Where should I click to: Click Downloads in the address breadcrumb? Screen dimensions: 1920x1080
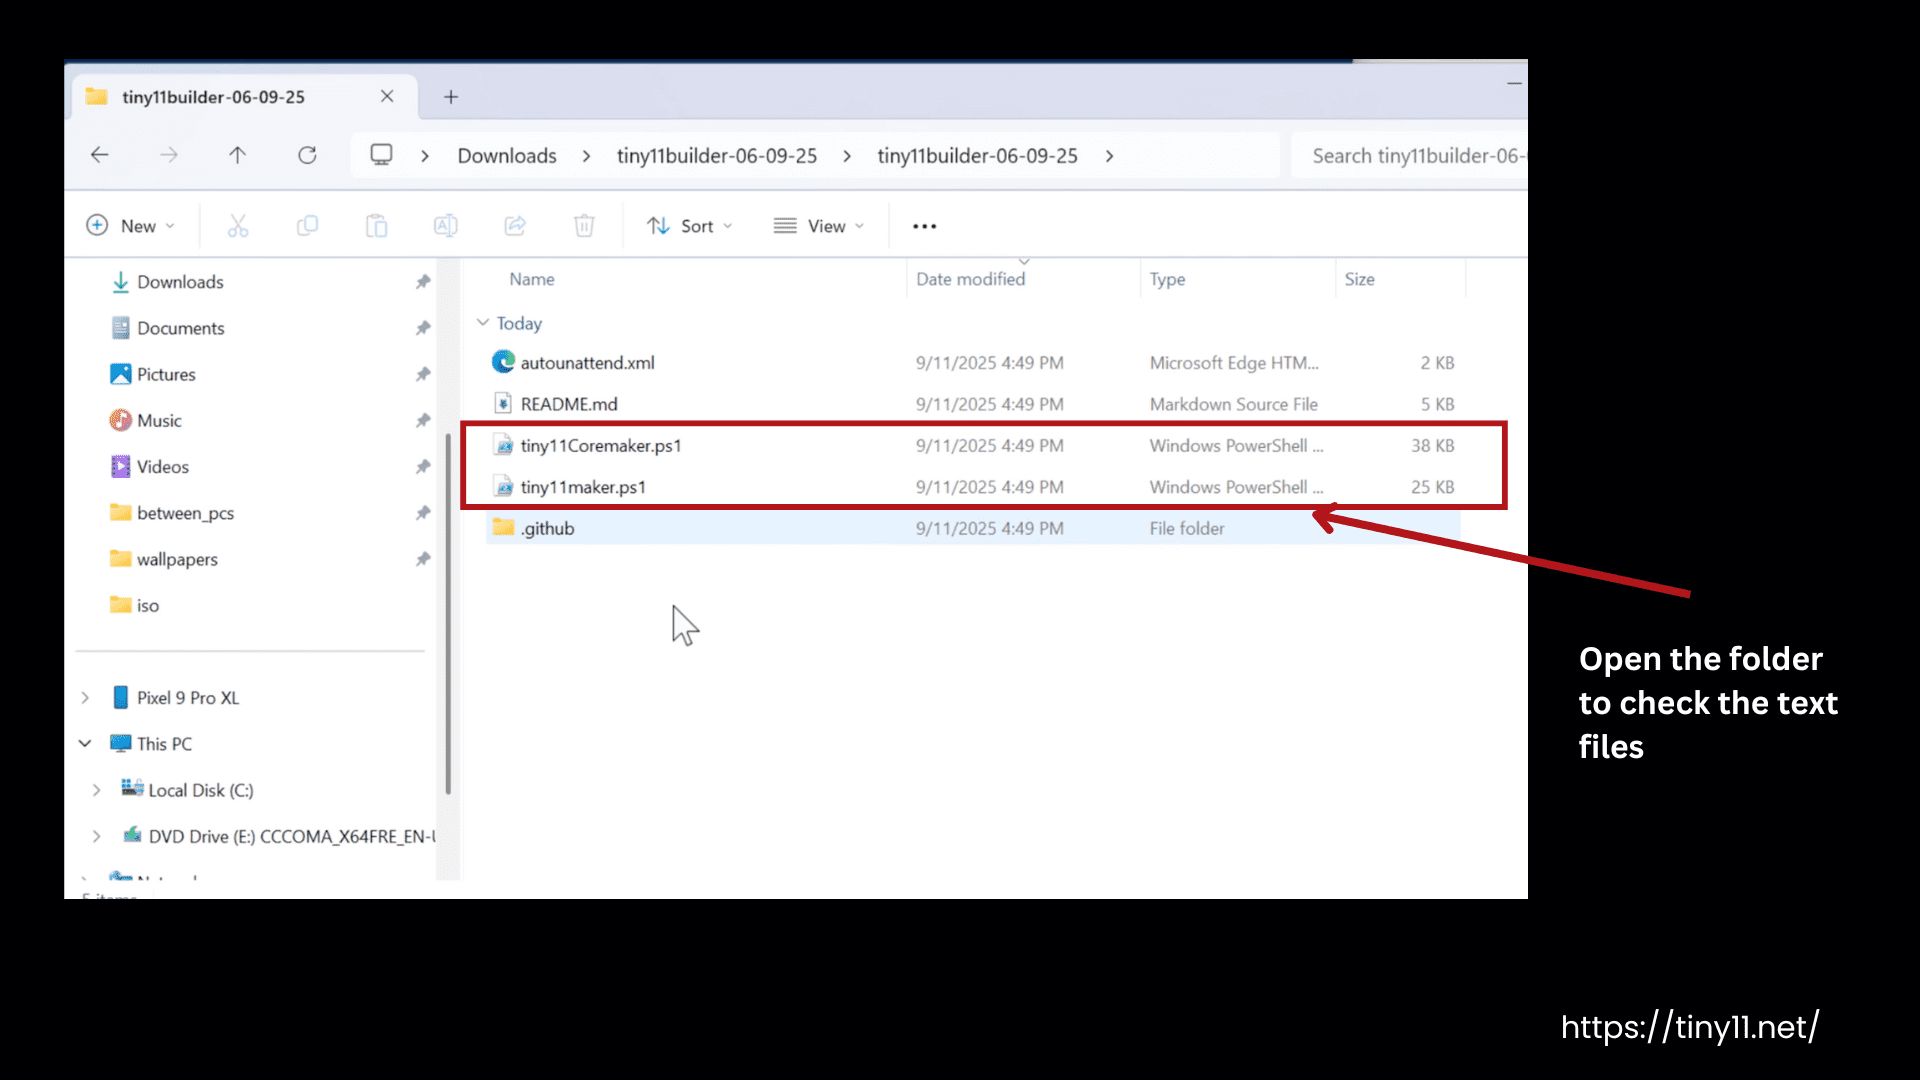point(507,156)
